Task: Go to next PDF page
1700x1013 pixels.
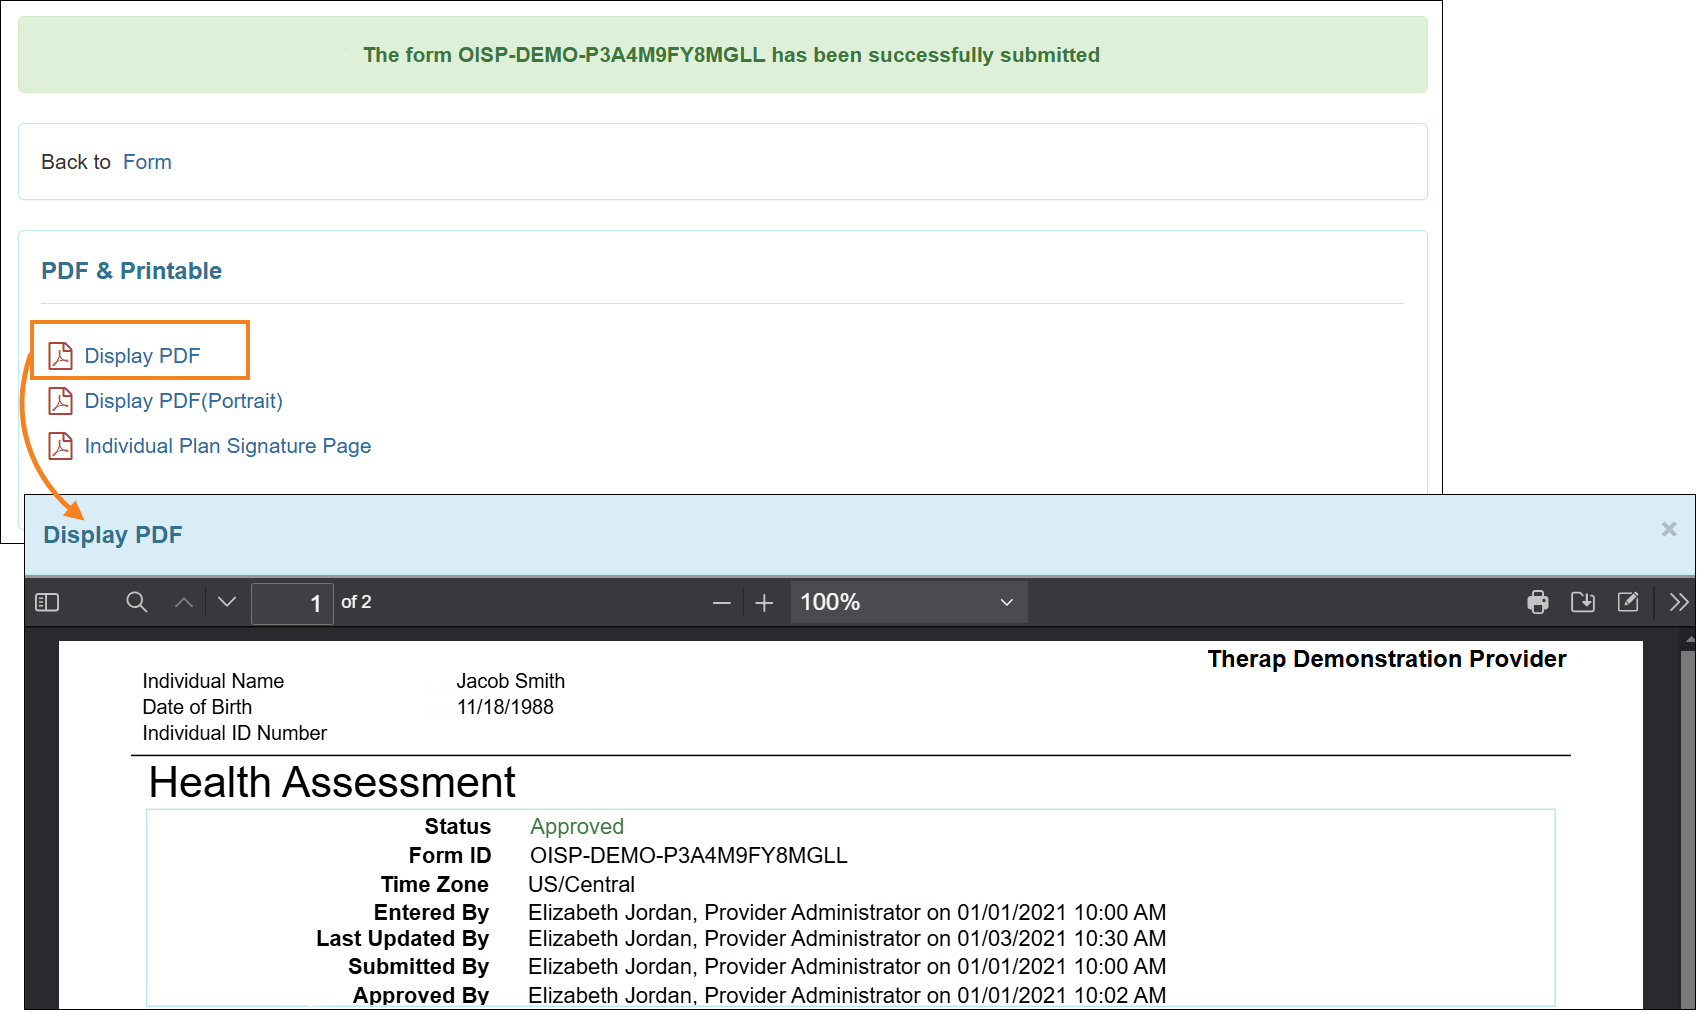Action: point(227,602)
